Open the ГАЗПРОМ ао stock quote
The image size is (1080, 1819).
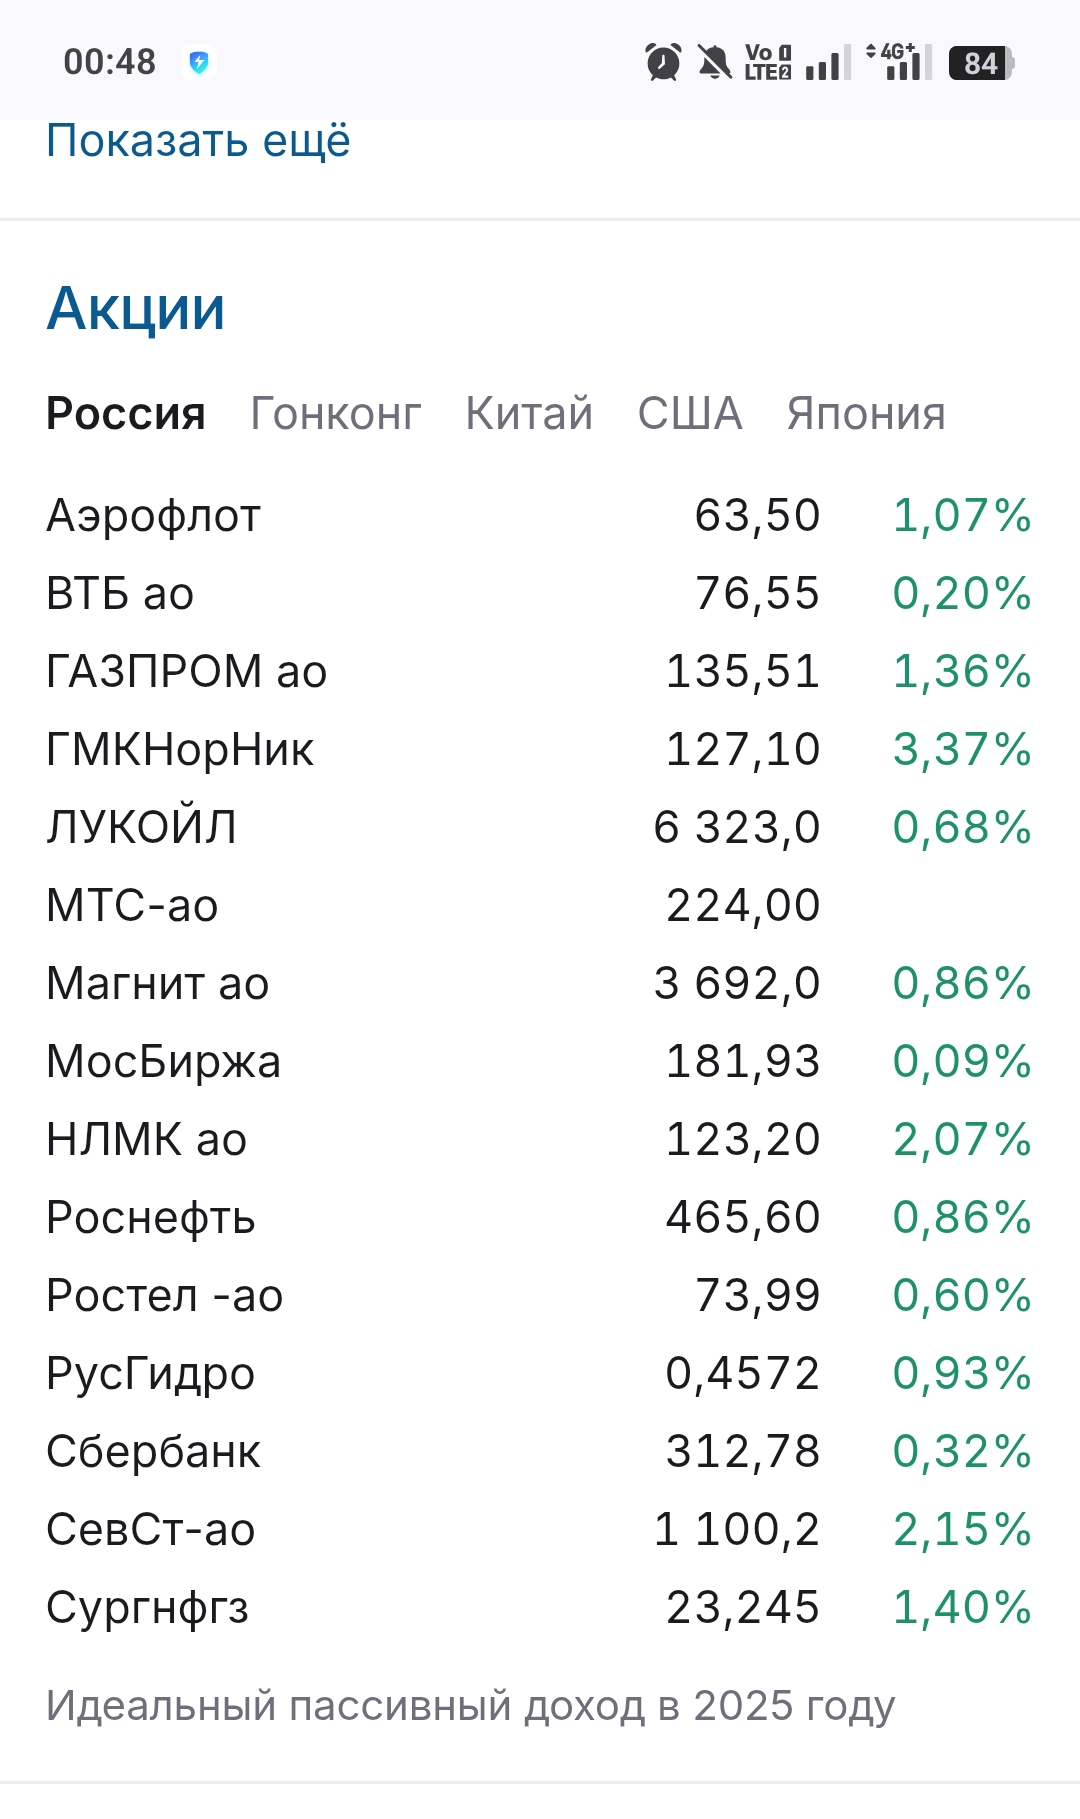[187, 672]
